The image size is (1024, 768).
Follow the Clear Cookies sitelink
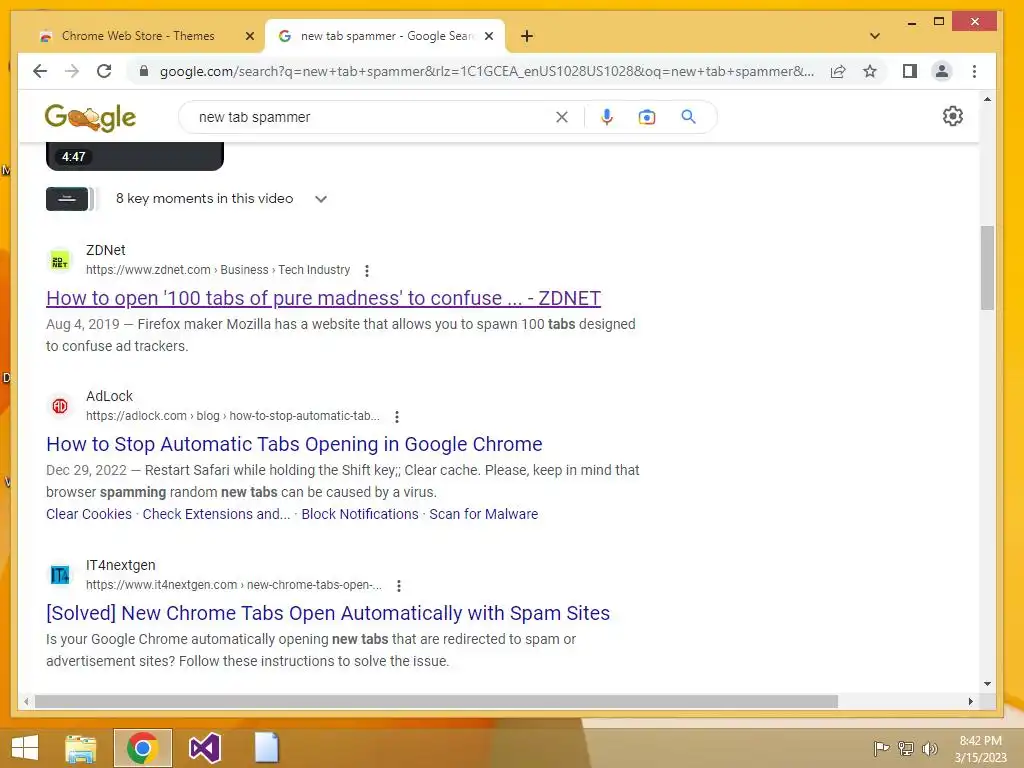pos(89,514)
